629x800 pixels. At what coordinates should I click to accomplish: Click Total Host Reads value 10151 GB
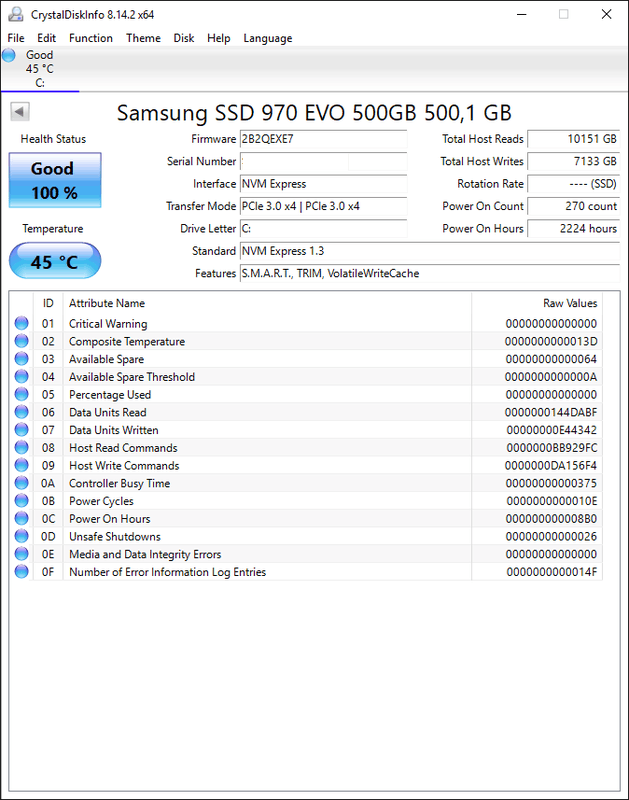[573, 139]
